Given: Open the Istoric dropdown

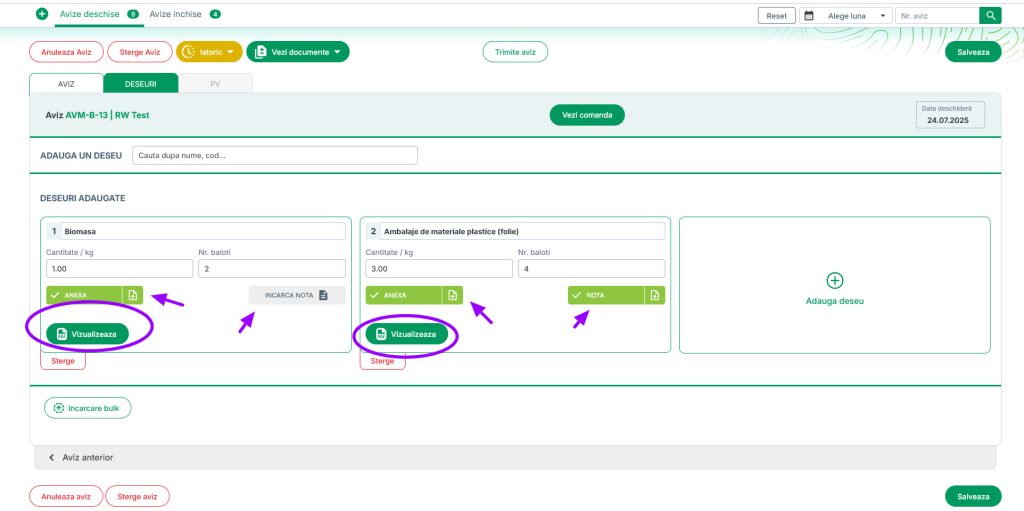Looking at the screenshot, I should point(209,52).
